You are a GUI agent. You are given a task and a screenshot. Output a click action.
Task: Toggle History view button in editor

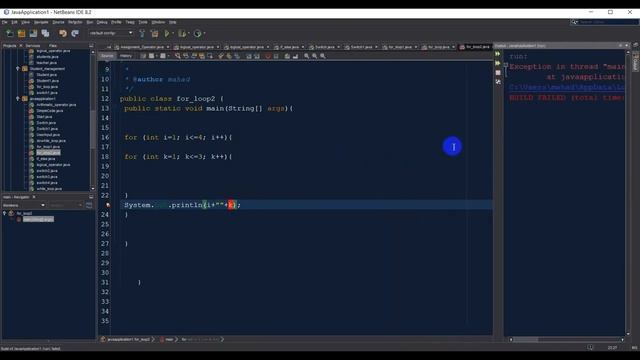point(126,56)
